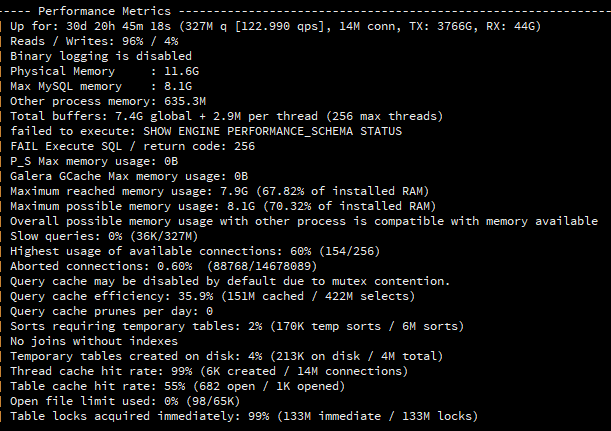Click the Binary logging is disabled line
This screenshot has height=431, width=611.
101,56
